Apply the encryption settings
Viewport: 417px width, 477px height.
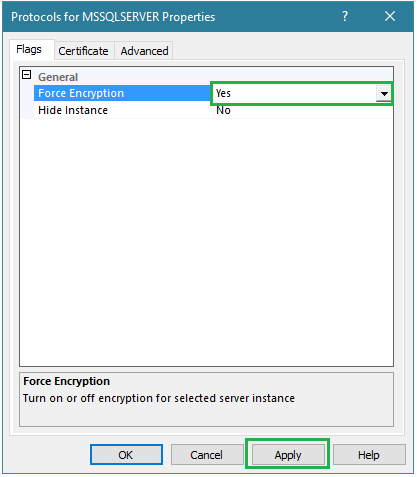288,455
